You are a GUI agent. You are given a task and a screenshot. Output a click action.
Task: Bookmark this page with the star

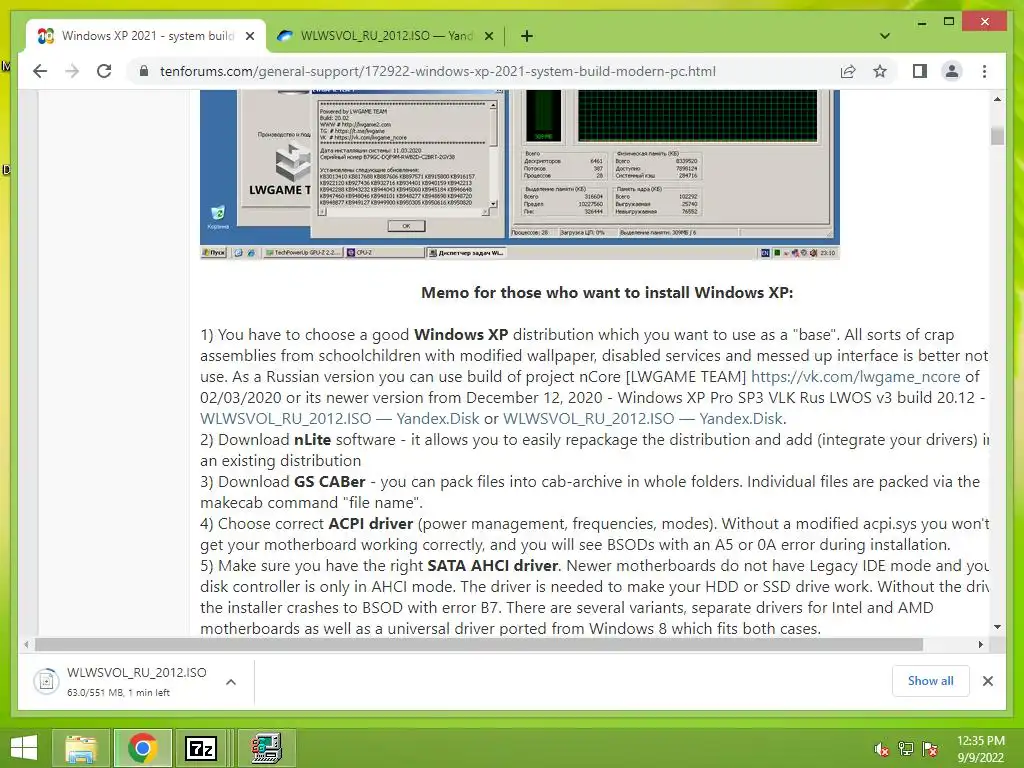880,71
